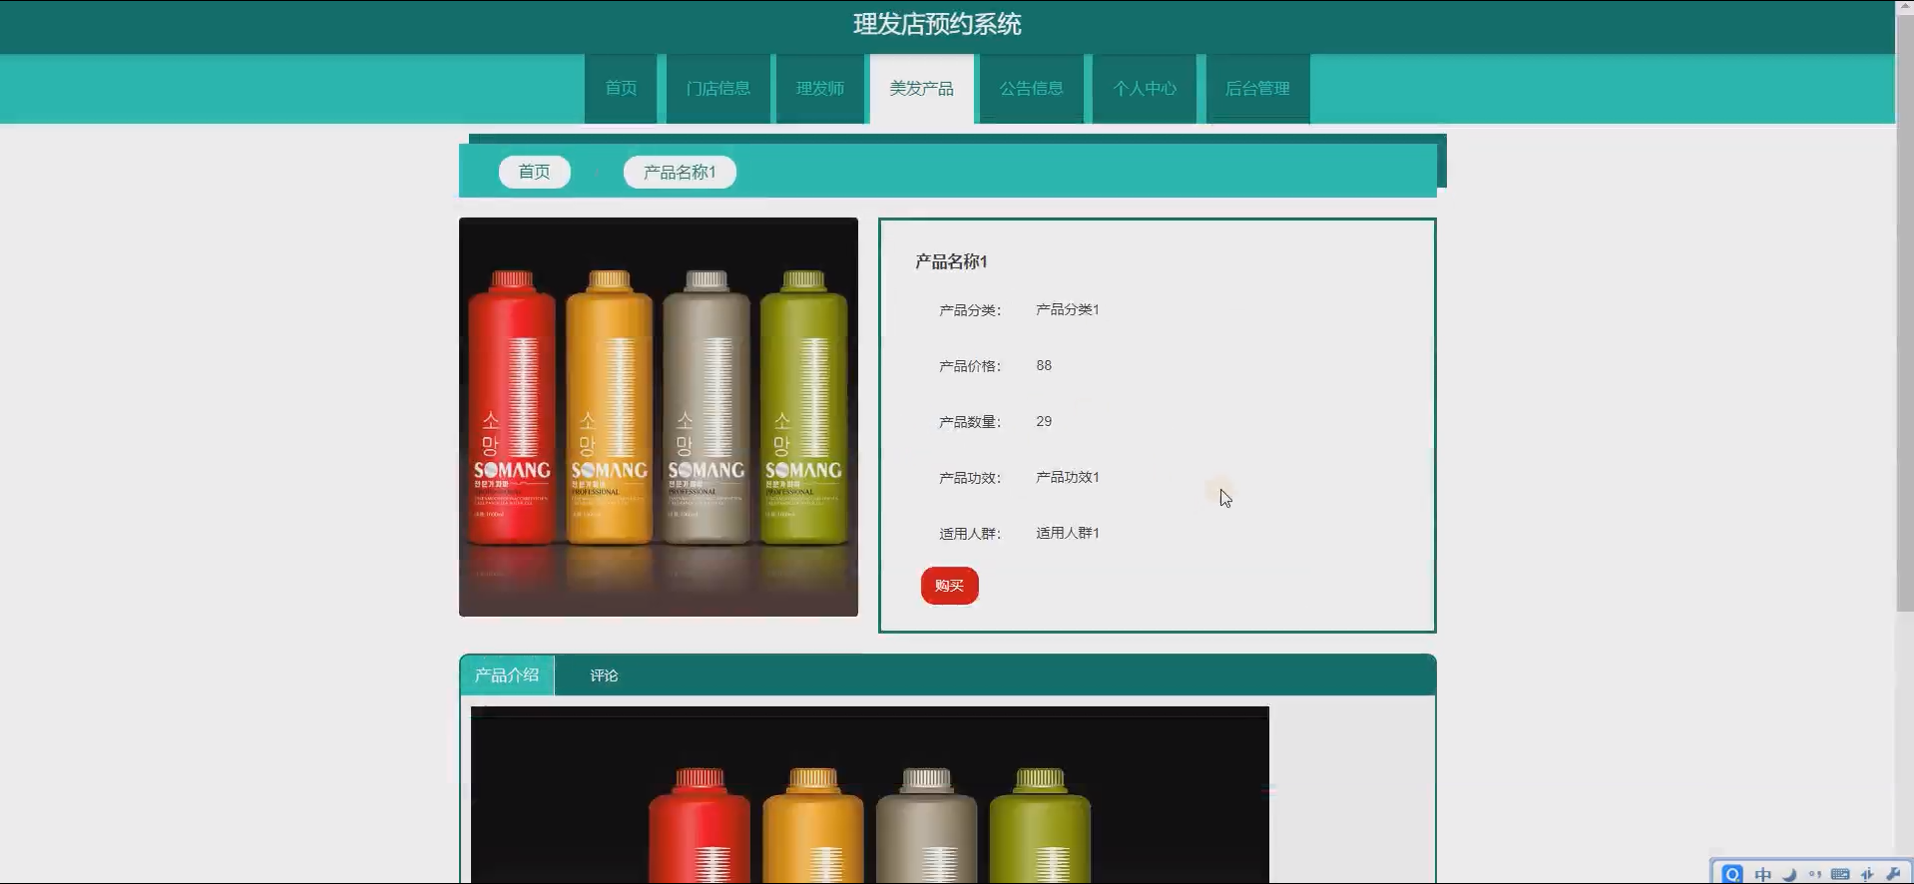The width and height of the screenshot is (1914, 884).
Task: Click the 产品名称1 heading in the detail panel
Action: tap(951, 261)
